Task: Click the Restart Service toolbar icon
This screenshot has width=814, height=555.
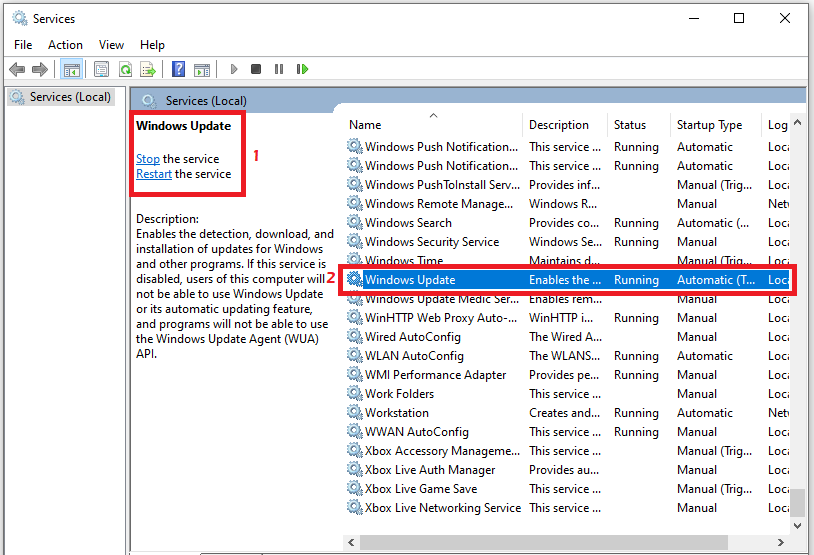Action: click(302, 69)
